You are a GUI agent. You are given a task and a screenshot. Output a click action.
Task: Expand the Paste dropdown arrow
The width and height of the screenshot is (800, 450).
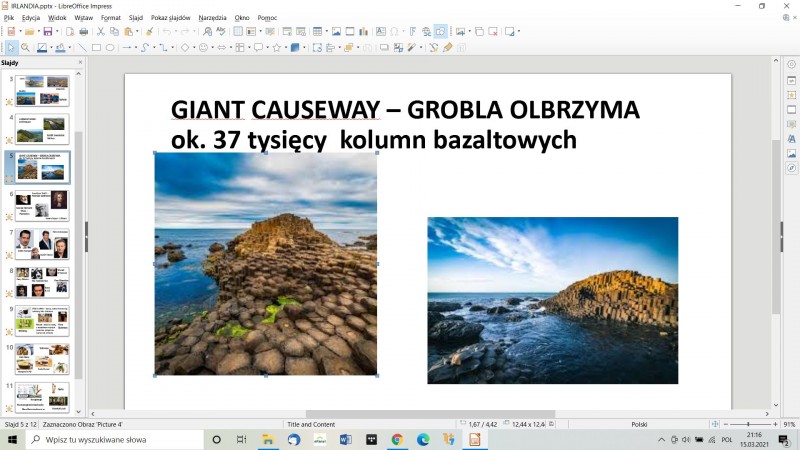pos(138,31)
